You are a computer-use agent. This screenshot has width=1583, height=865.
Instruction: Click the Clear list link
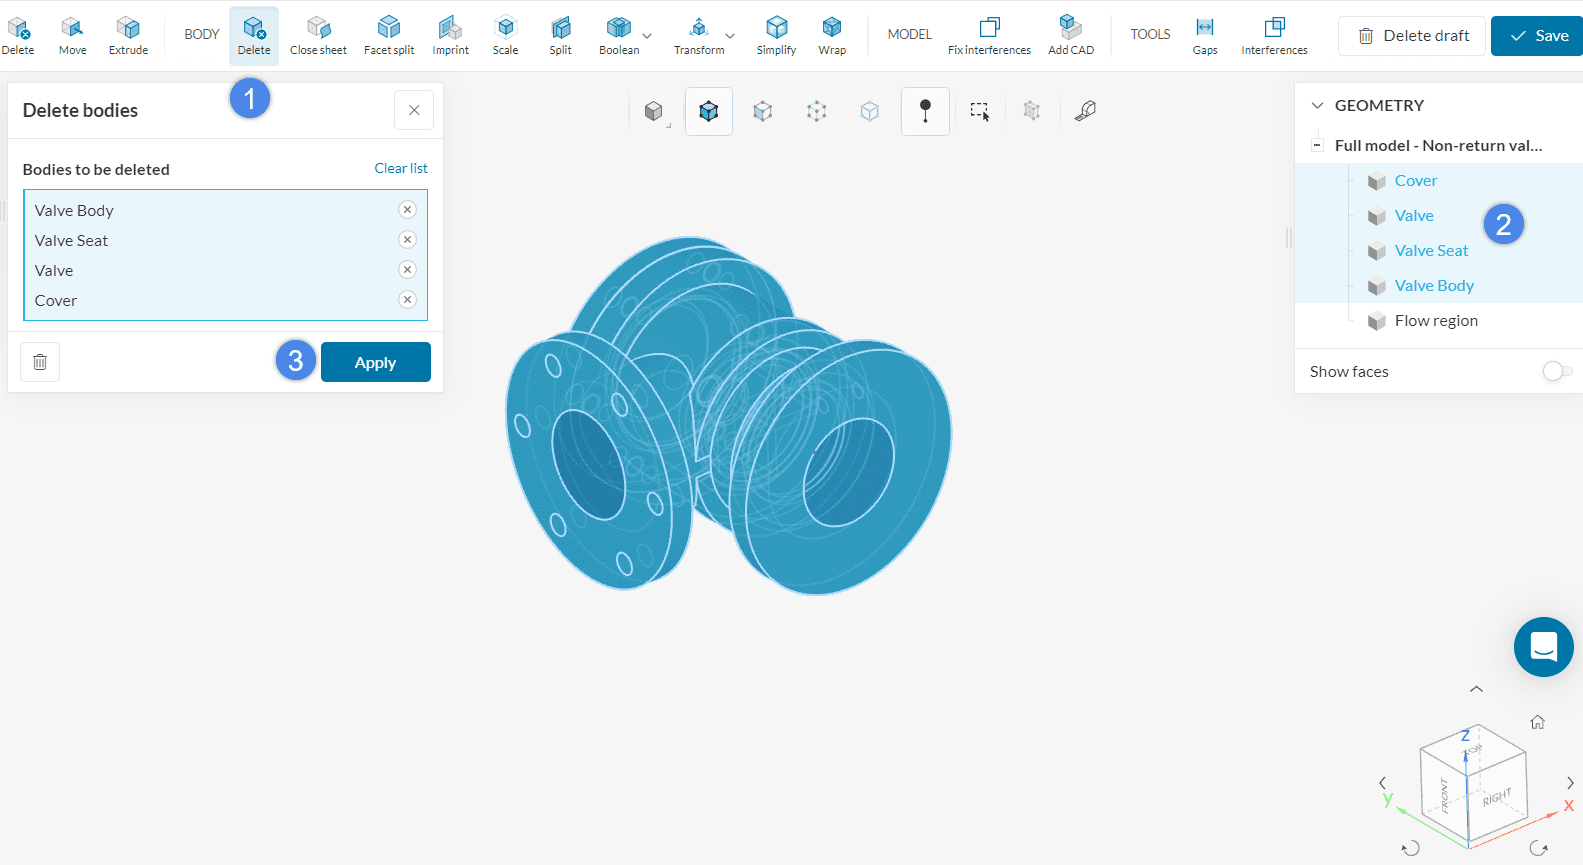(400, 169)
